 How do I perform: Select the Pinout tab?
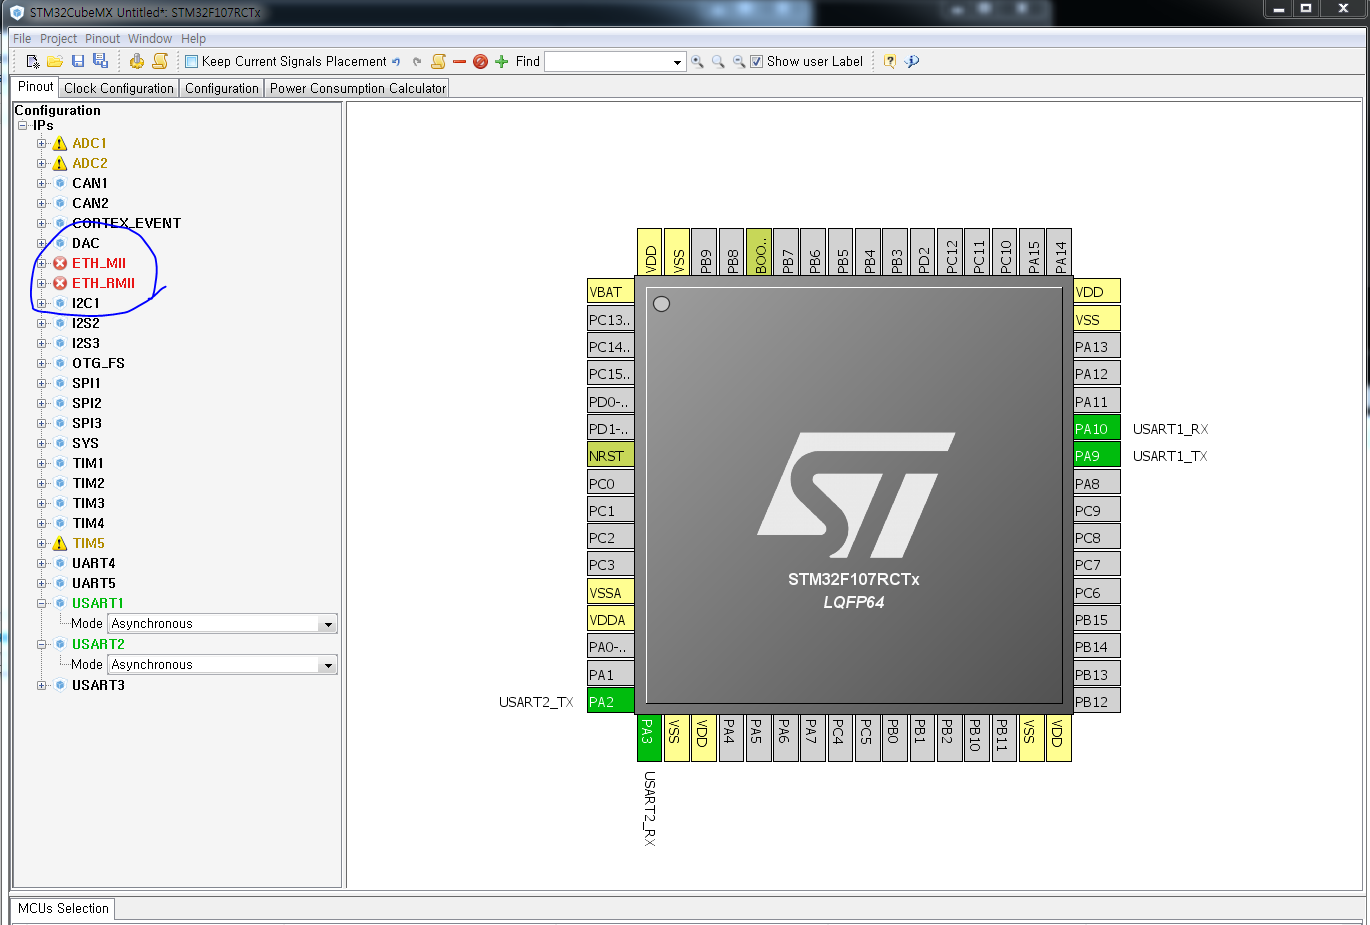coord(35,87)
